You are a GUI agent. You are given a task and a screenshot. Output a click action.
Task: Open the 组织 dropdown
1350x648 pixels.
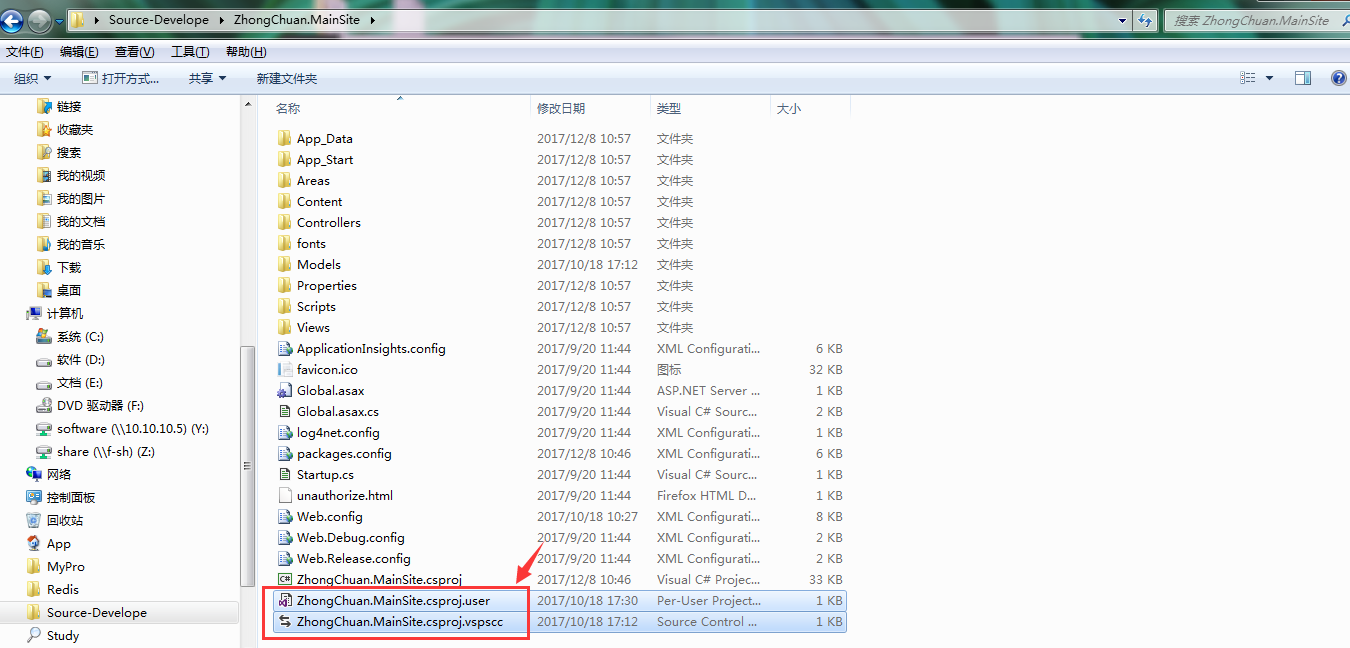33,78
